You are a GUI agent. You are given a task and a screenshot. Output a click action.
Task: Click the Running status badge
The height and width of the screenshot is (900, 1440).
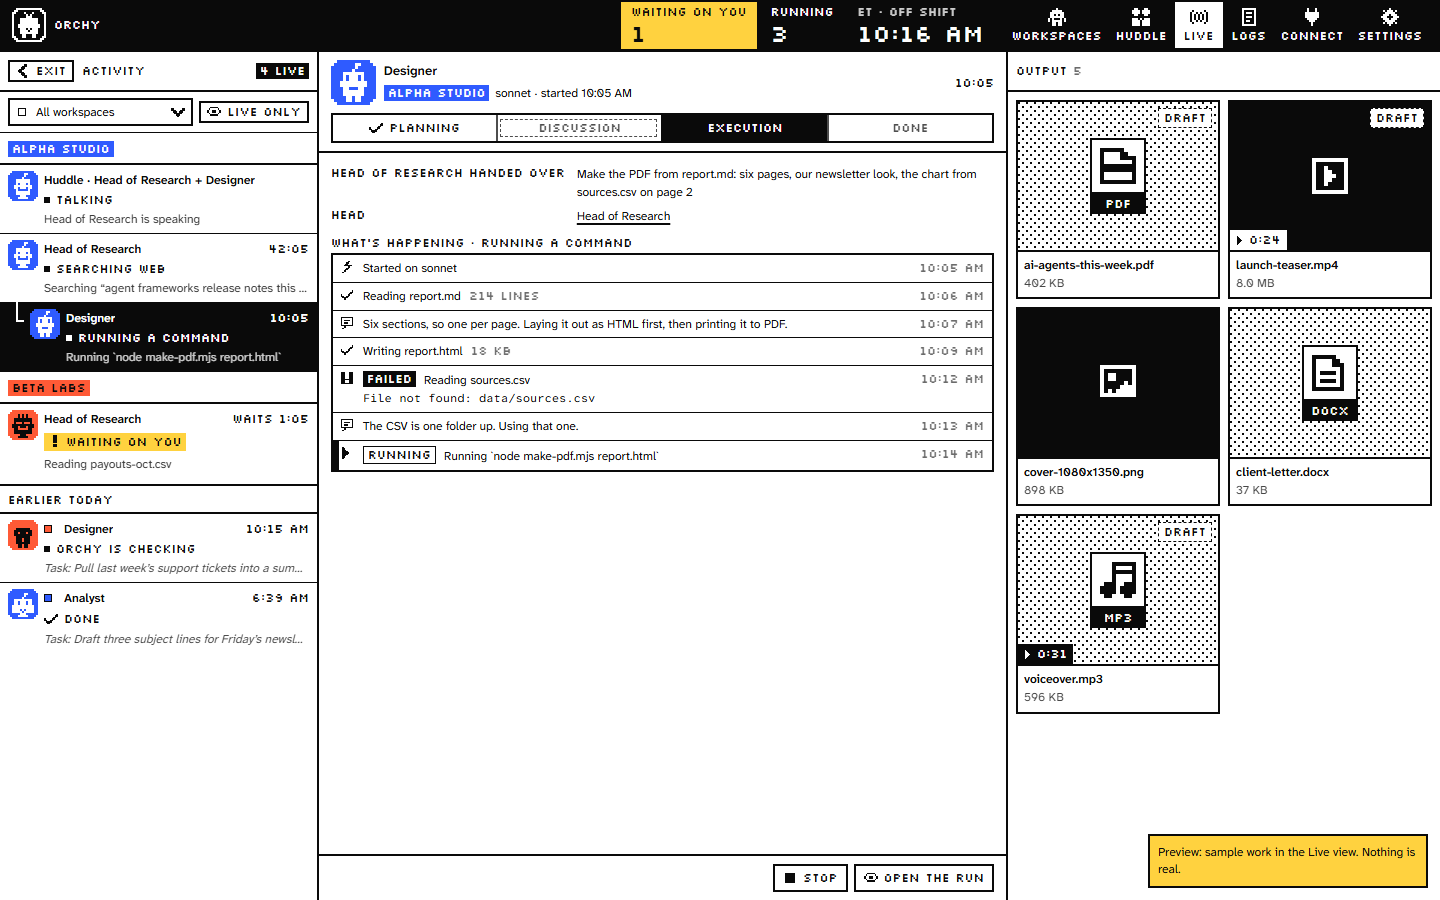point(399,455)
